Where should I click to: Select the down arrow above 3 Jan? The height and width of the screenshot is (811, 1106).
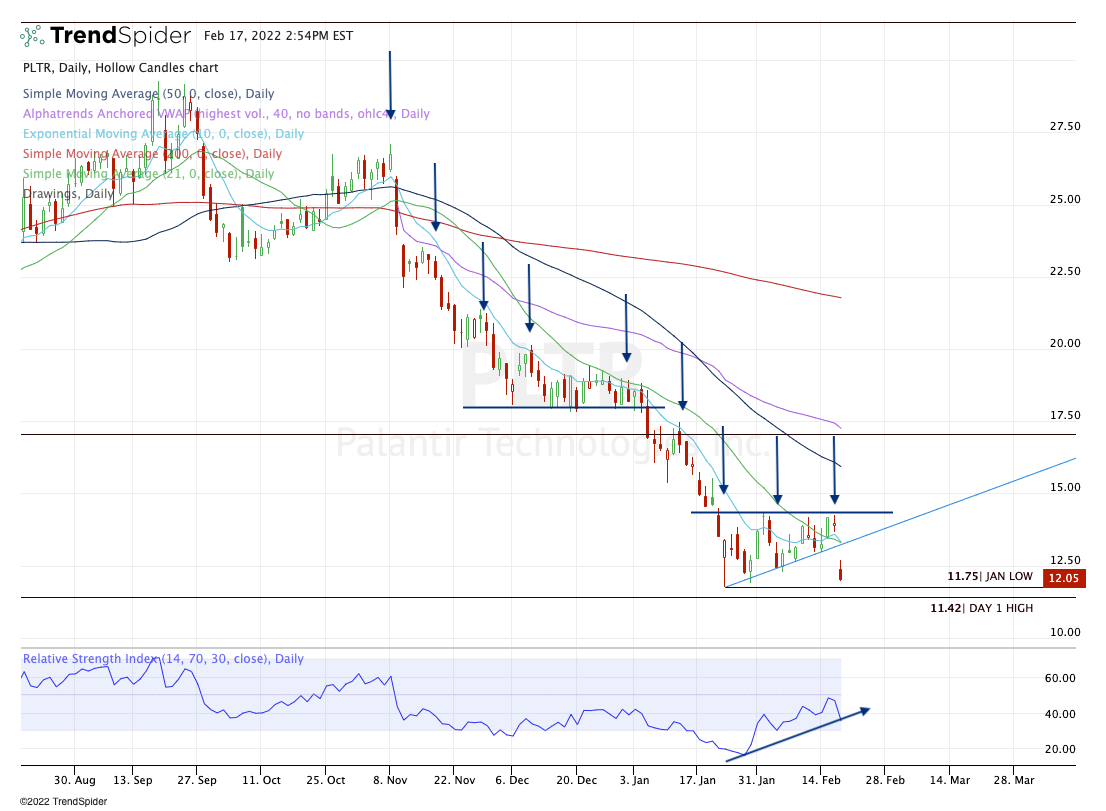pos(626,328)
